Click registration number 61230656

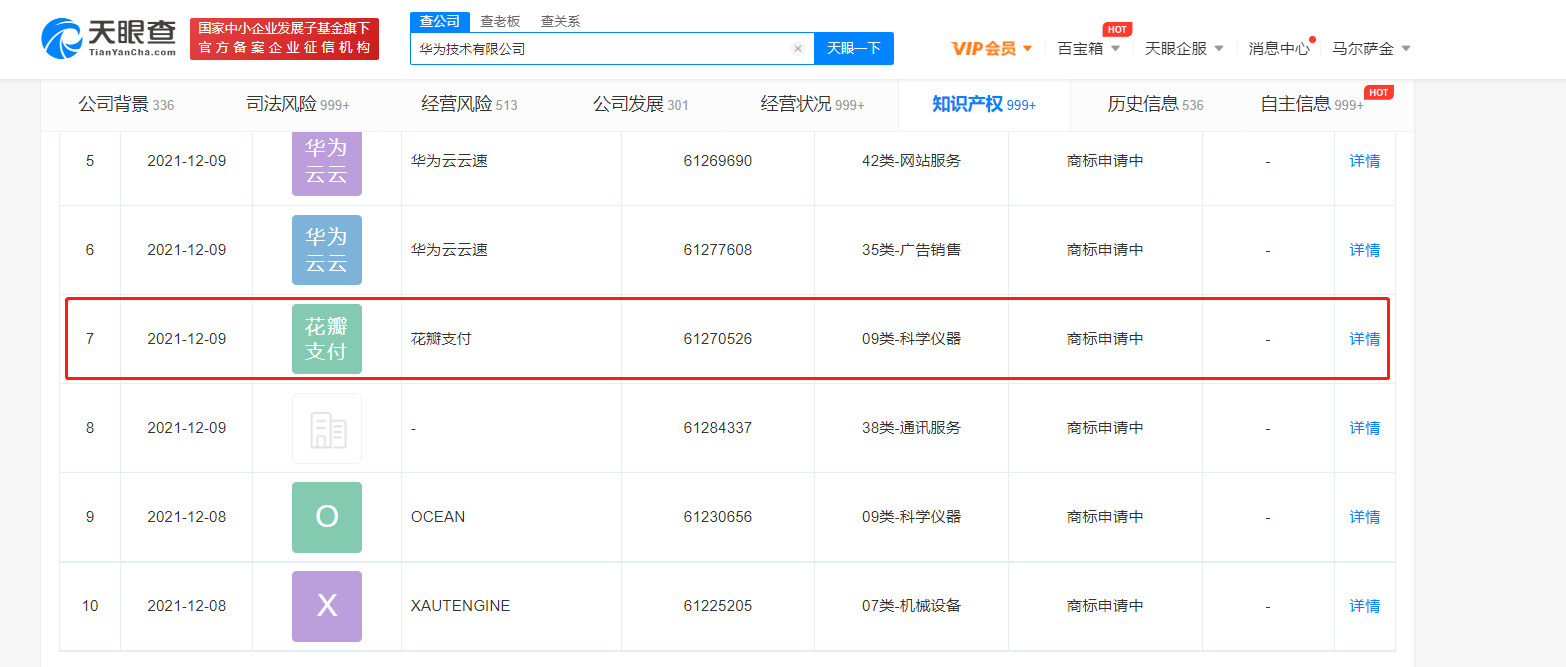(x=718, y=517)
